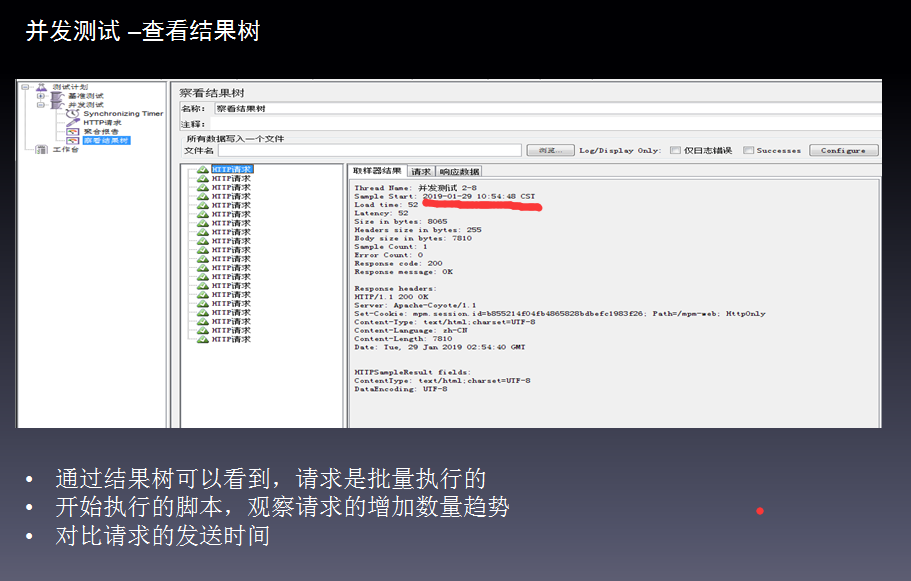Open the 响应数据 tab
This screenshot has width=911, height=581.
(459, 171)
